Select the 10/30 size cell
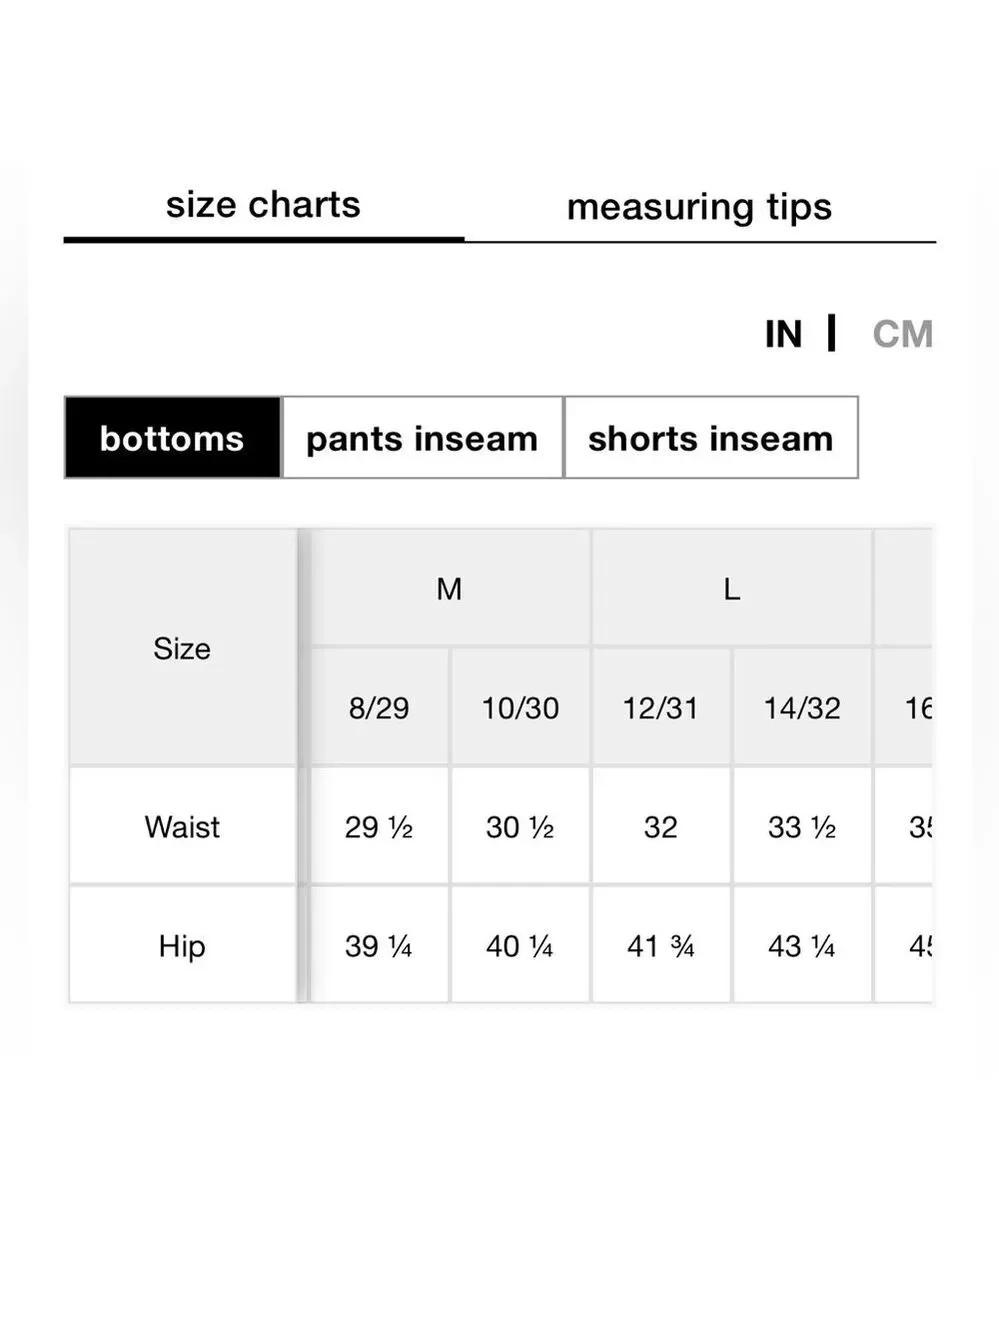The image size is (999, 1333). pos(520,708)
